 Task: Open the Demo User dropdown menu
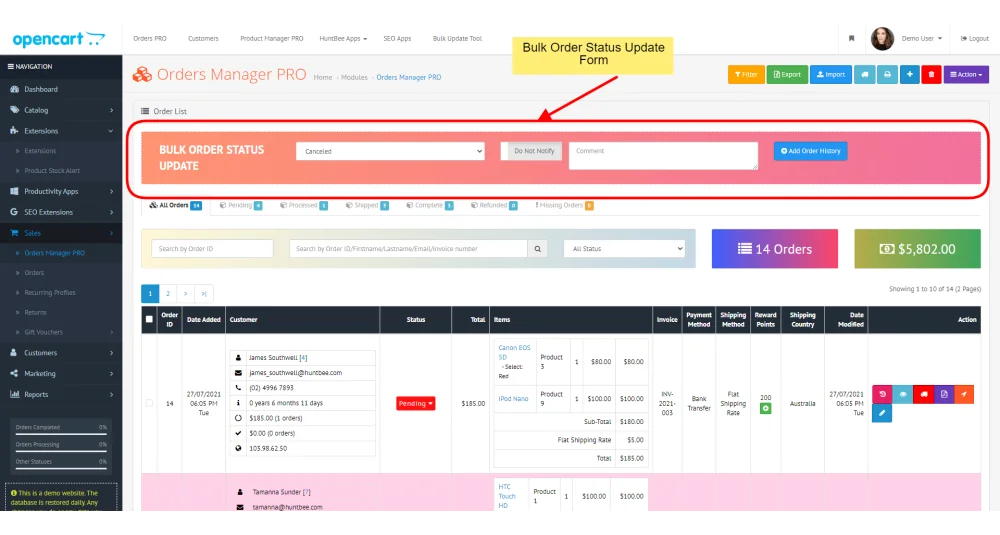tap(922, 38)
